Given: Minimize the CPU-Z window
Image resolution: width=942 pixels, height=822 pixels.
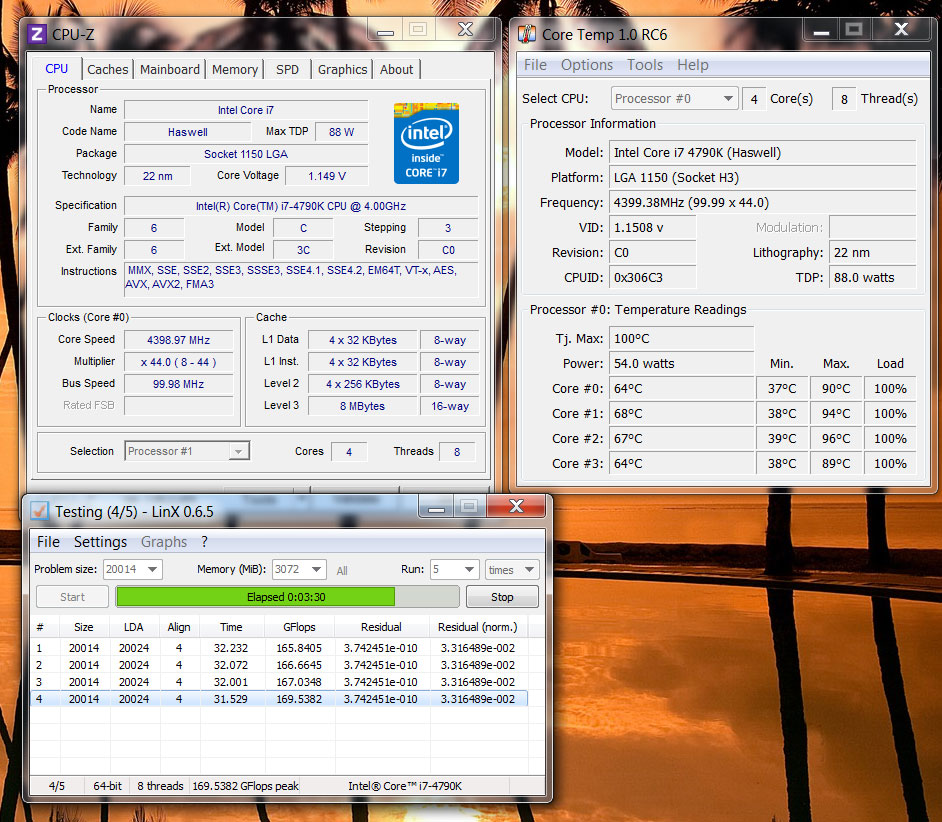Looking at the screenshot, I should pyautogui.click(x=386, y=30).
